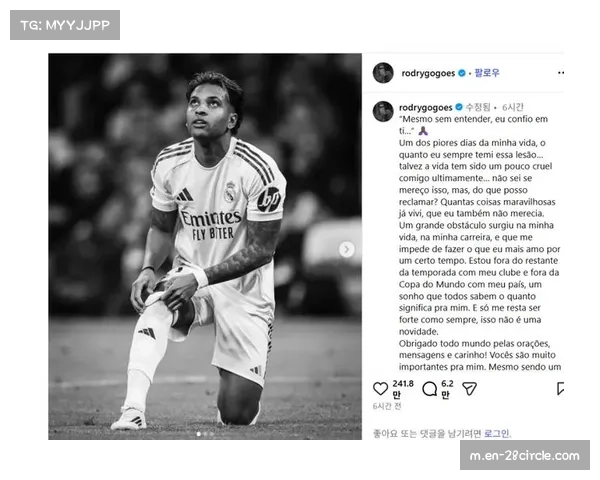
Task: Open the 로그인 login link
Action: (x=496, y=433)
